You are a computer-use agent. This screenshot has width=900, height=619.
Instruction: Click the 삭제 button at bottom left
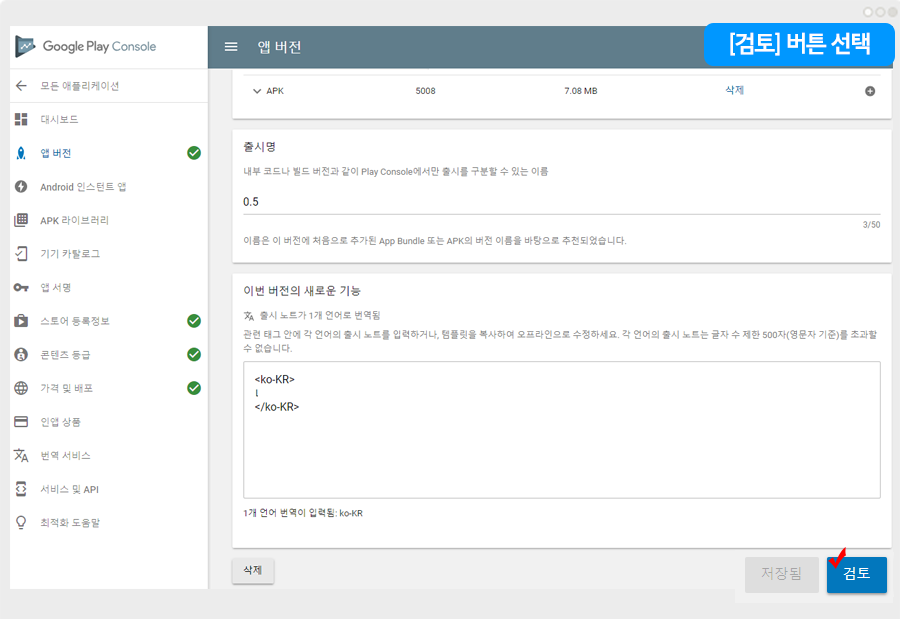point(253,571)
